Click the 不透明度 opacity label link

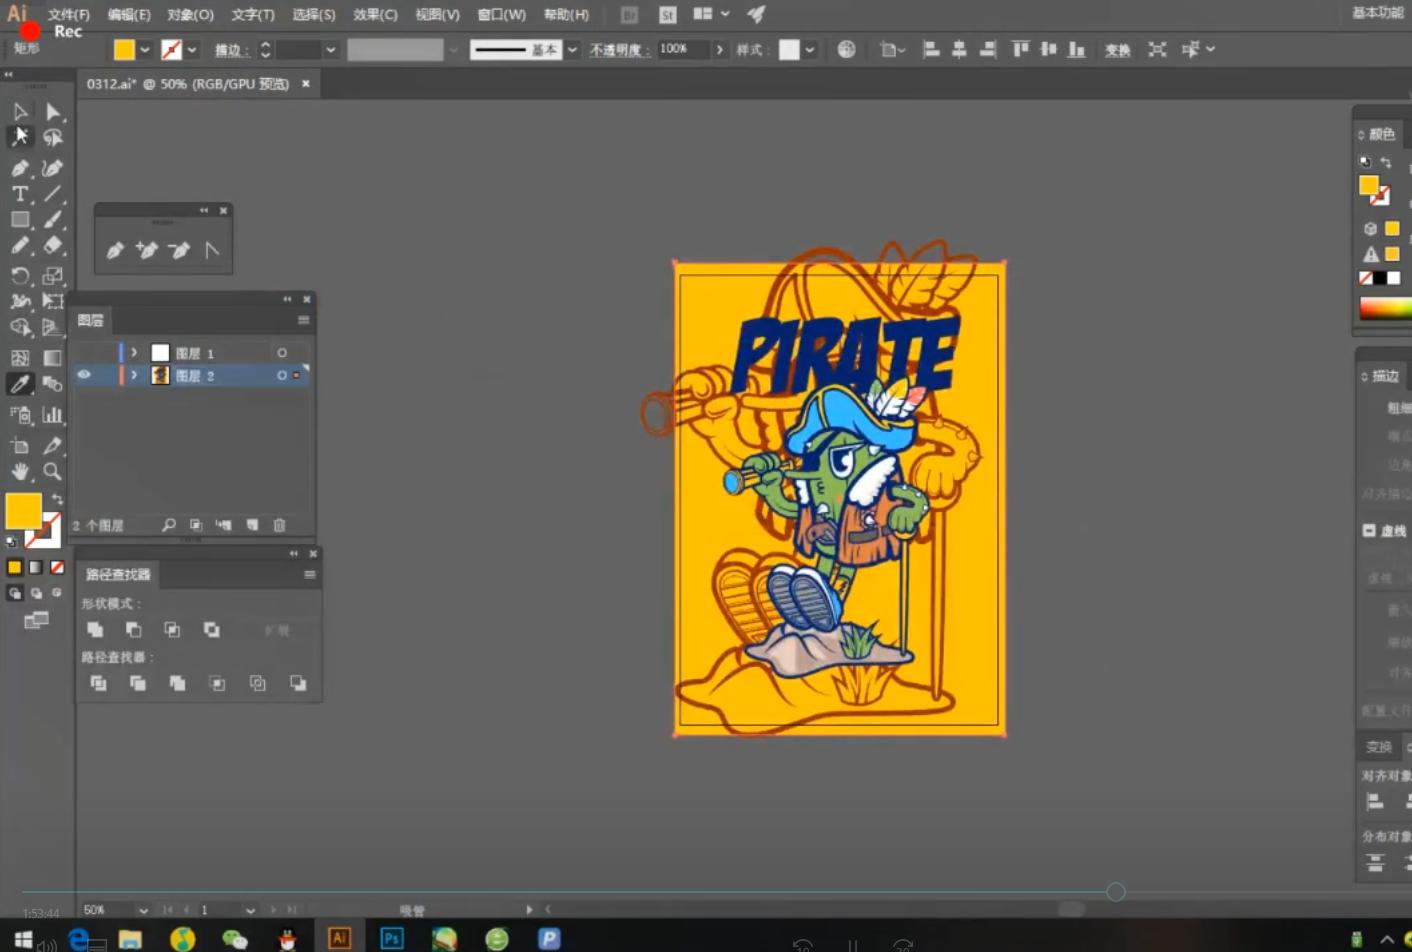pos(615,50)
